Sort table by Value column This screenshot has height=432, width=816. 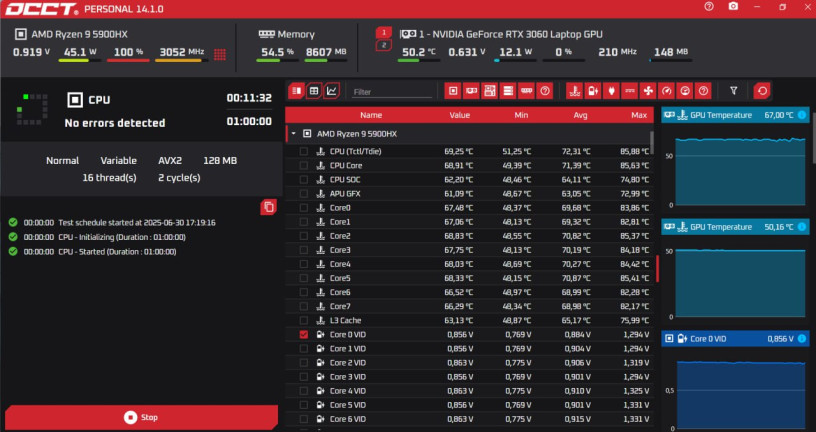(x=460, y=115)
